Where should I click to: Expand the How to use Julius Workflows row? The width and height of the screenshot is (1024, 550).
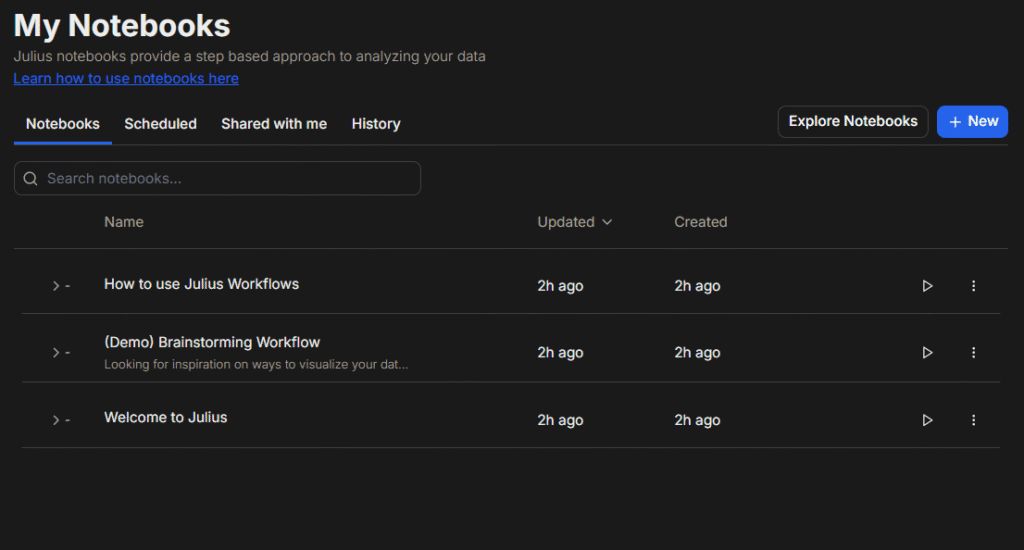click(x=56, y=286)
